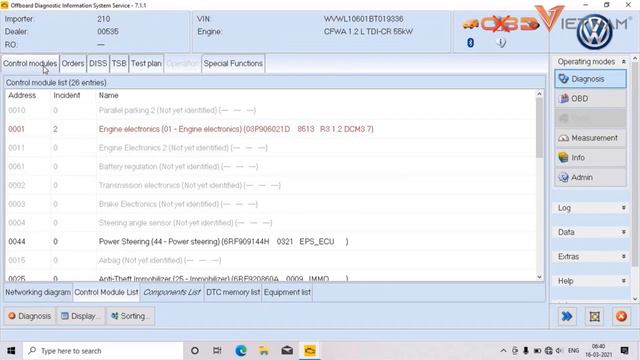Select Transmission electronics 0002 row
640x360 pixels.
pos(270,185)
